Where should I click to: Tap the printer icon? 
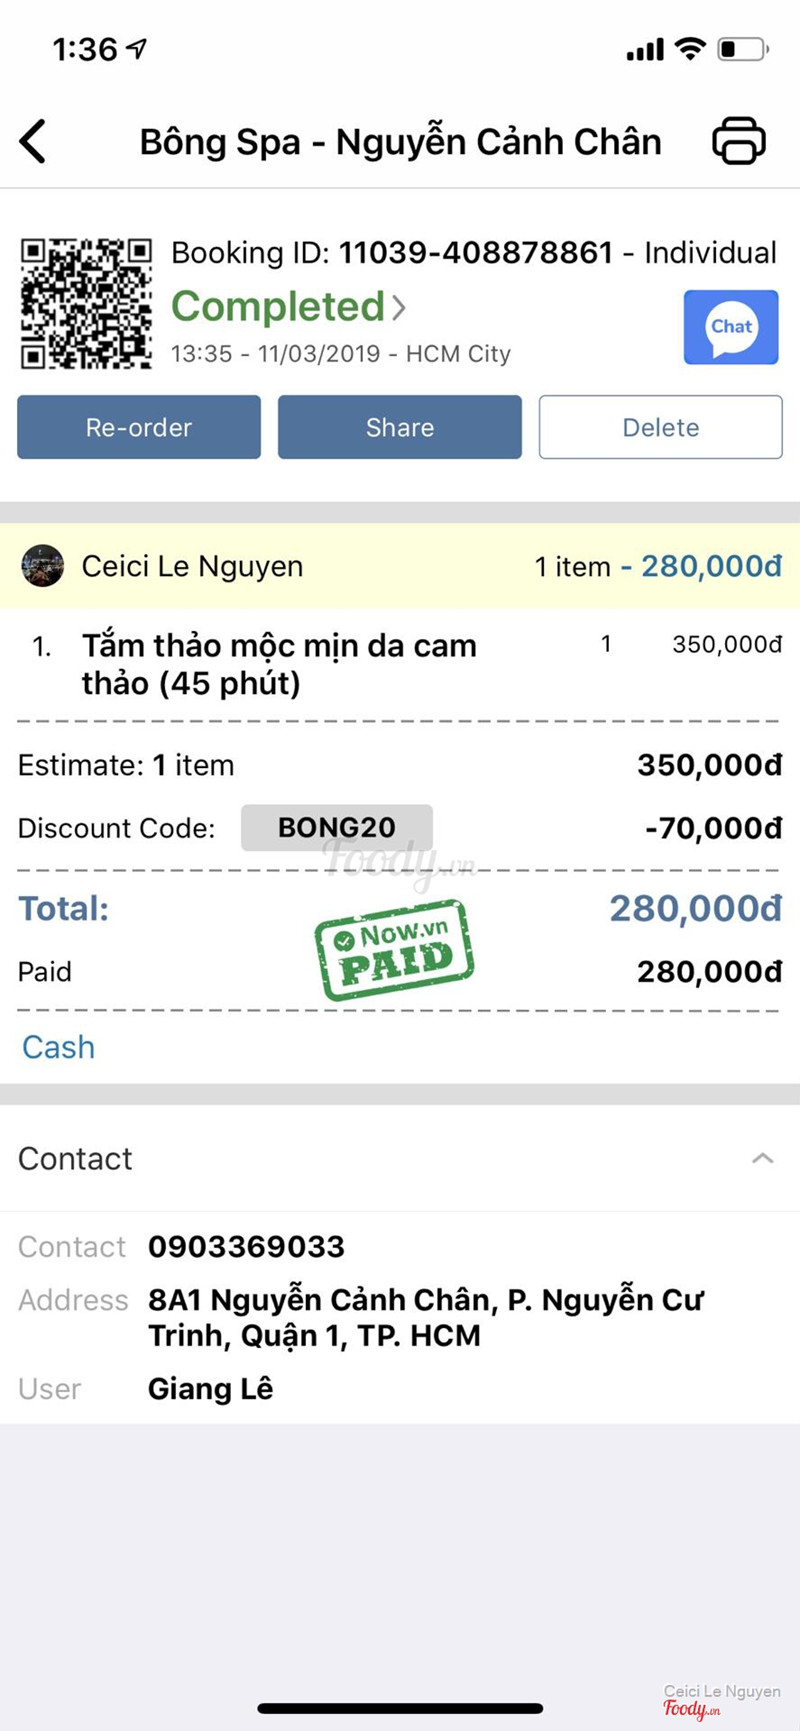(739, 141)
